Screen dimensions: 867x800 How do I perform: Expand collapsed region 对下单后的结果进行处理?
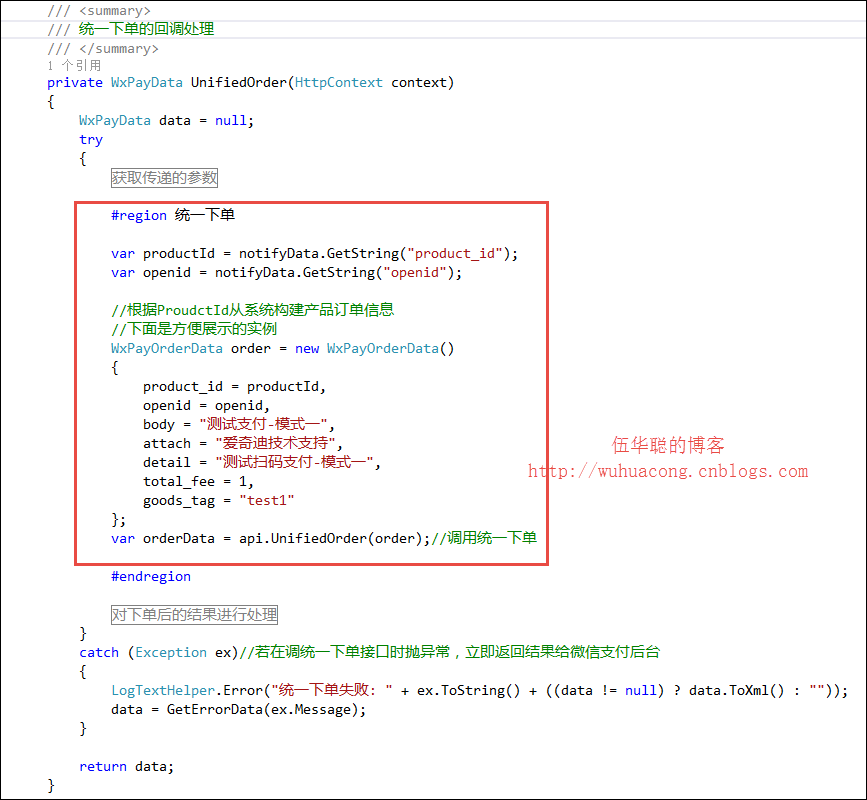[194, 615]
